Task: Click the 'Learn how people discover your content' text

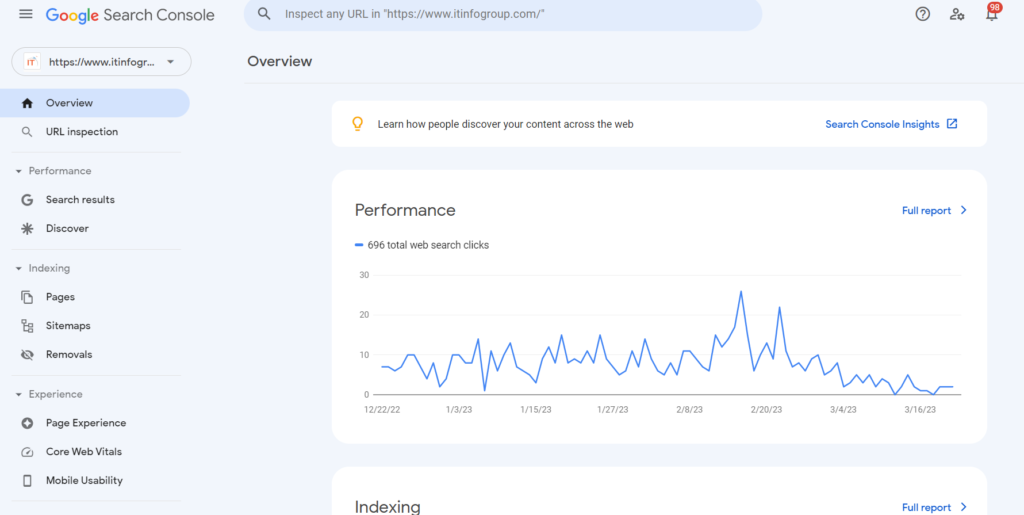Action: point(505,124)
